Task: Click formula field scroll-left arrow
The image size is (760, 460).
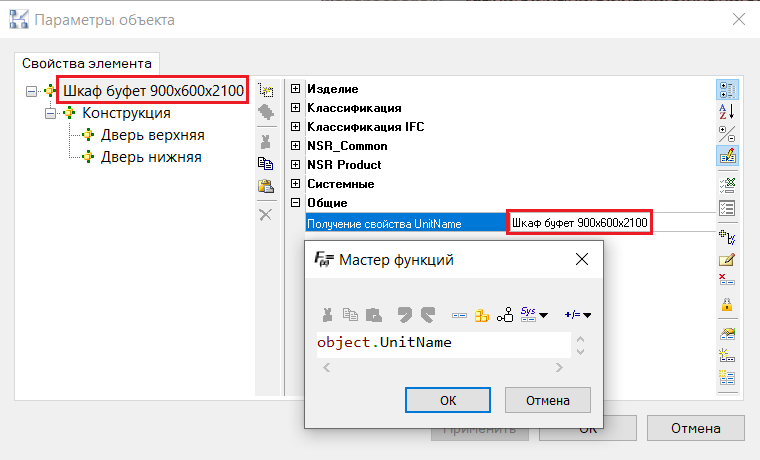Action: pyautogui.click(x=327, y=368)
